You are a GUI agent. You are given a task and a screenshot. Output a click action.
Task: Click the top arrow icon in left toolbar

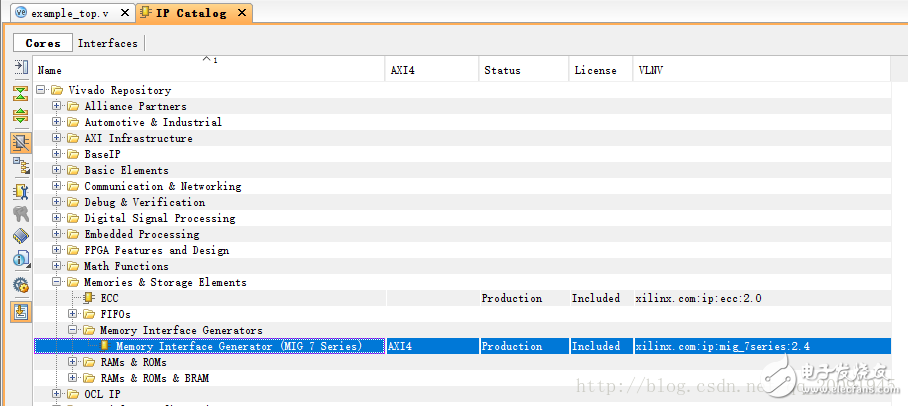(20, 68)
